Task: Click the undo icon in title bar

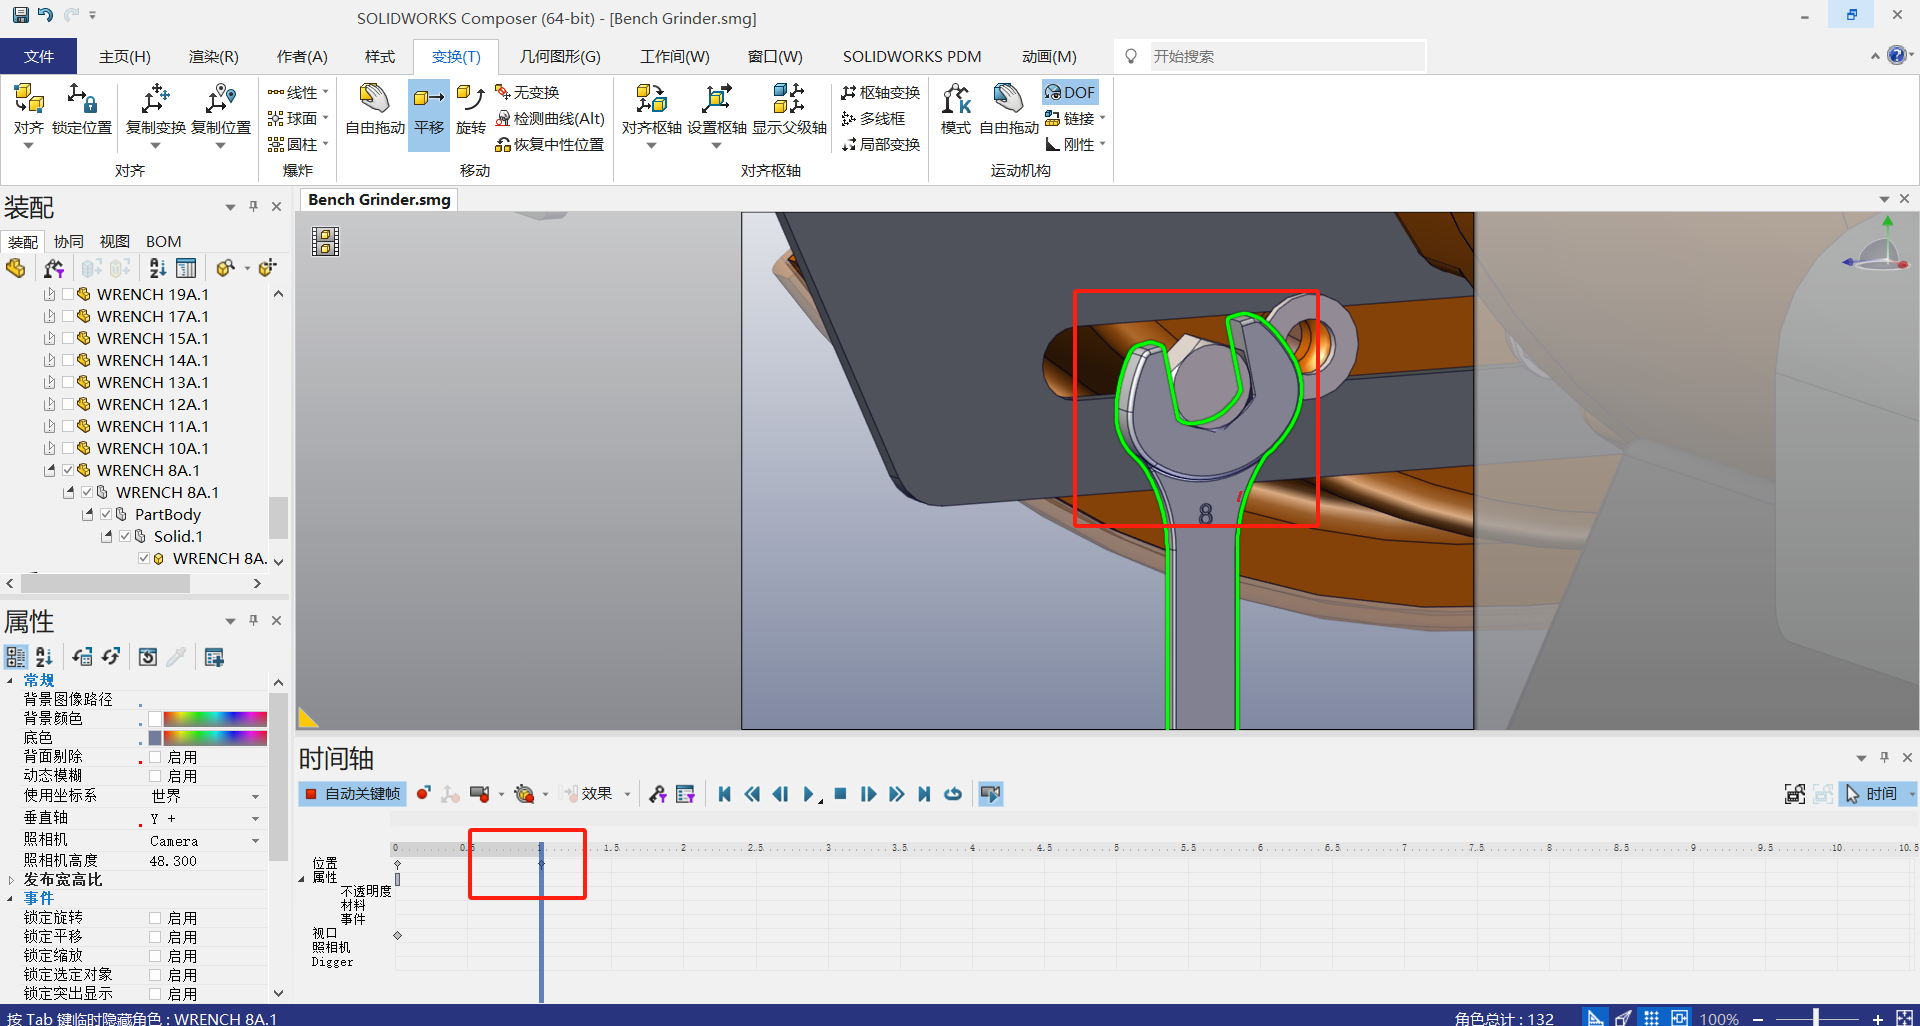Action: click(x=45, y=15)
